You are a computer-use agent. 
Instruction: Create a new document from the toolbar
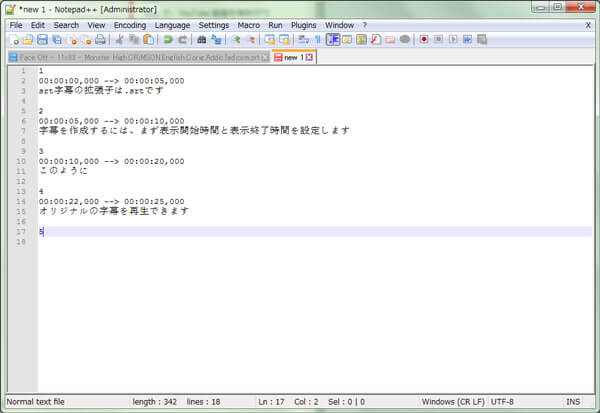(14, 39)
